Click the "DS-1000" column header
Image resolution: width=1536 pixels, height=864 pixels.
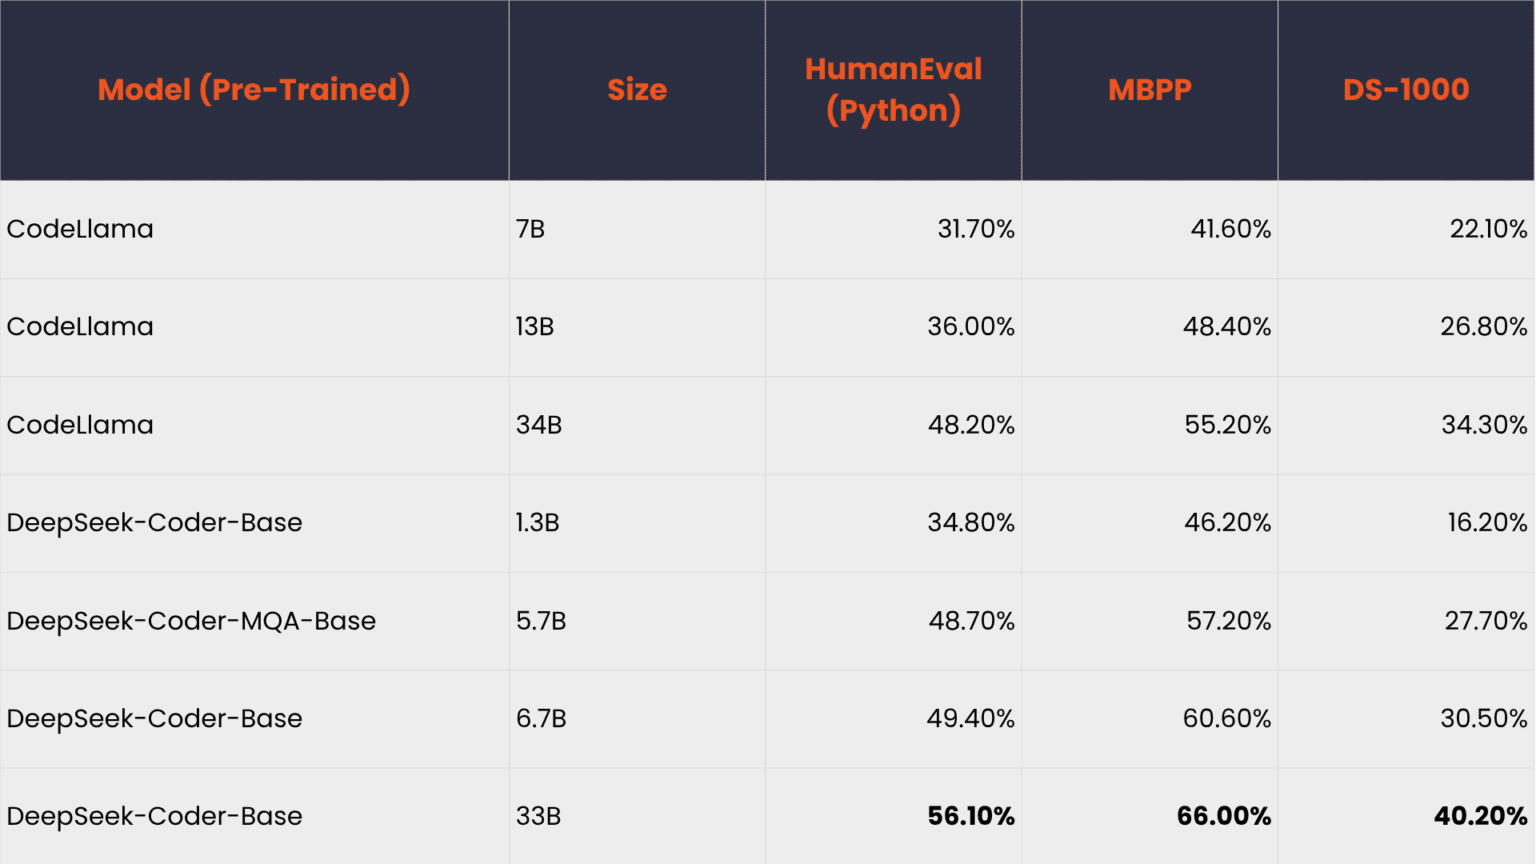[1406, 90]
